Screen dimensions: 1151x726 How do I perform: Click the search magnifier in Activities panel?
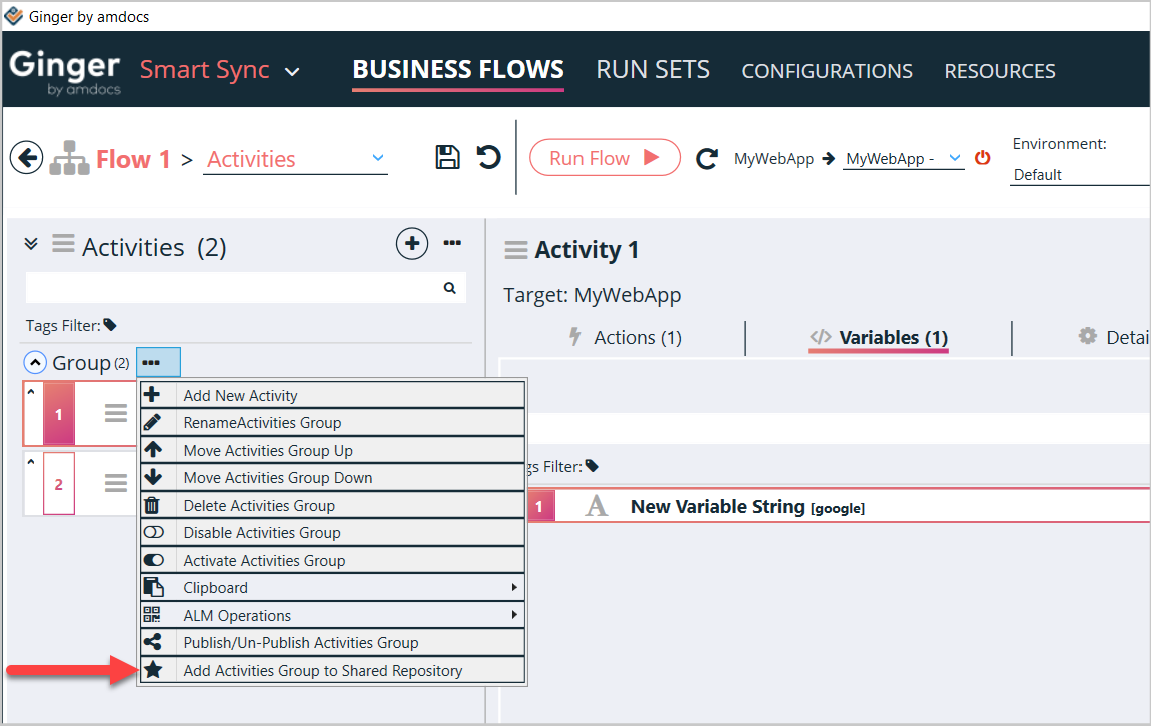click(x=449, y=288)
